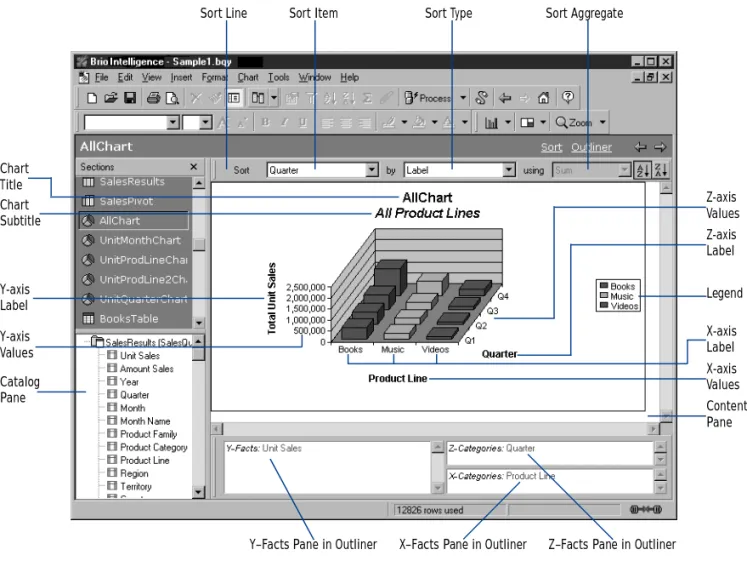Click the sort ascending A-Z button
Screen dimensions: 747x561
tap(643, 170)
